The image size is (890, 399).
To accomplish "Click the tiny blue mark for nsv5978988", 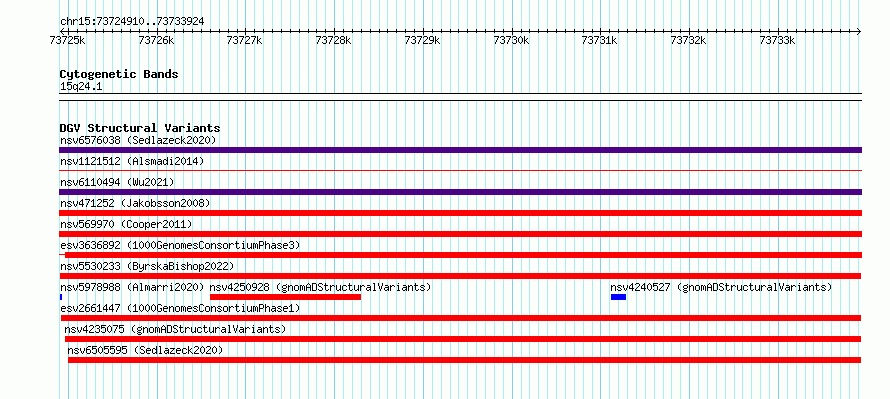I will click(x=61, y=297).
